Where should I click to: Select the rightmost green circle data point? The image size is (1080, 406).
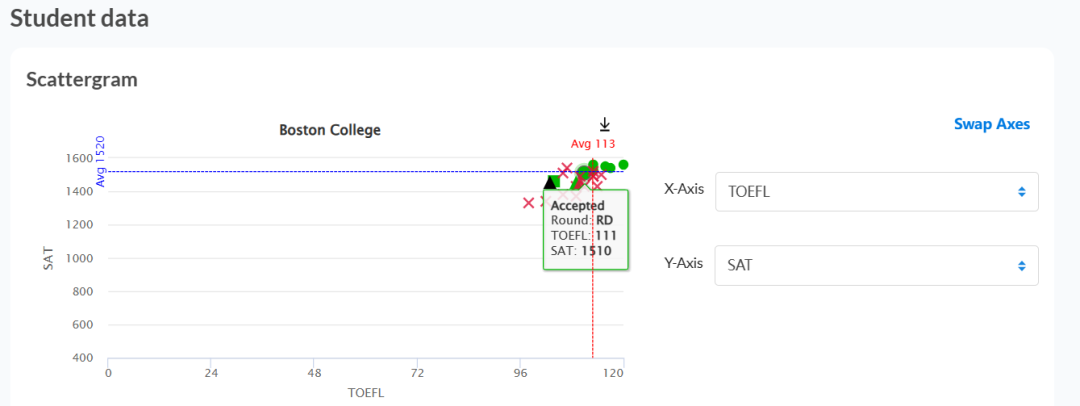tap(623, 165)
